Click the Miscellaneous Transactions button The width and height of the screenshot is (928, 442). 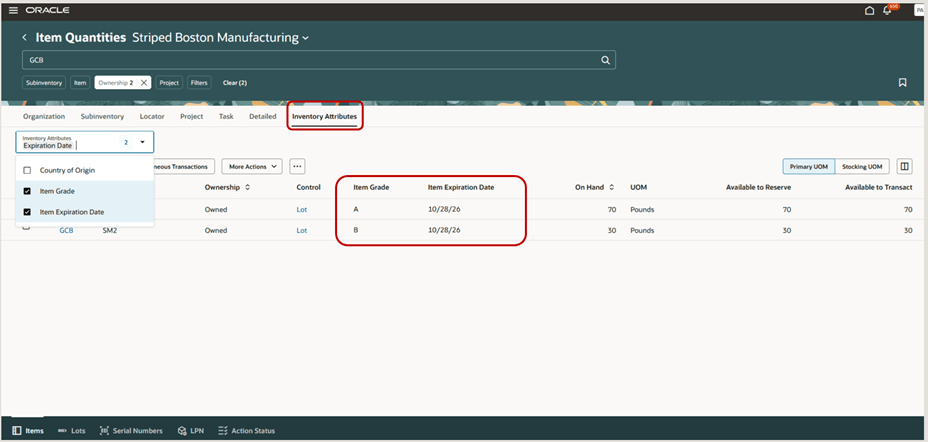coord(183,167)
